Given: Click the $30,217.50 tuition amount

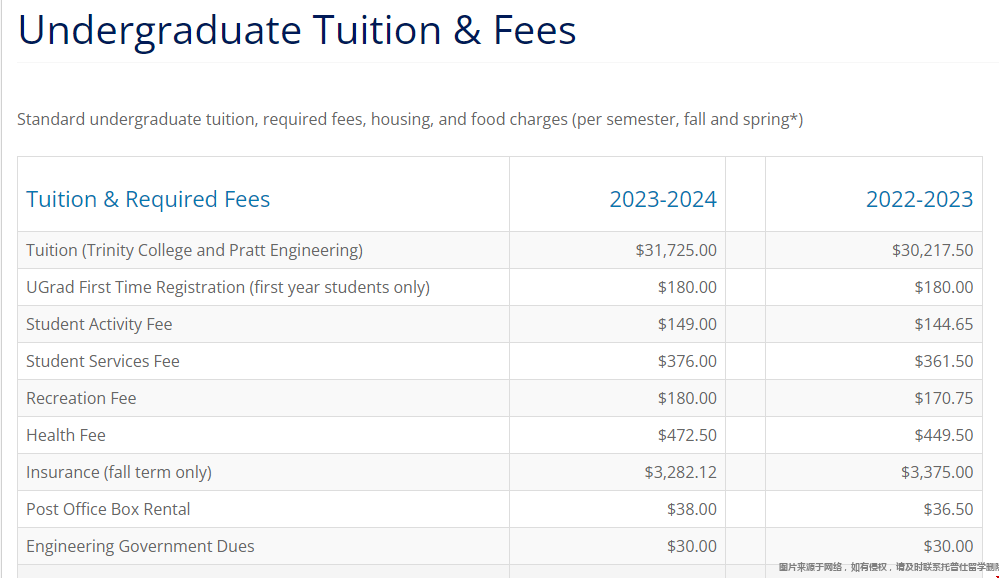Looking at the screenshot, I should pyautogui.click(x=932, y=250).
